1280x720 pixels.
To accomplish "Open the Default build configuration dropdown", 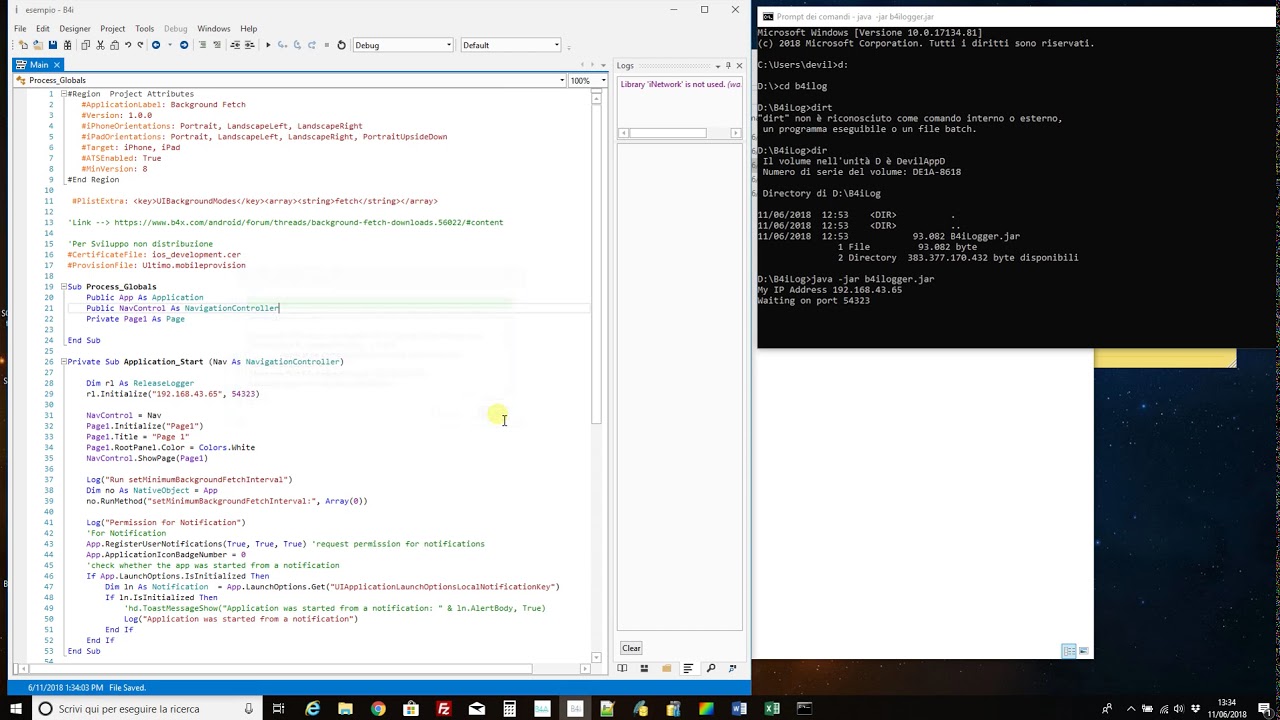I will (x=511, y=45).
